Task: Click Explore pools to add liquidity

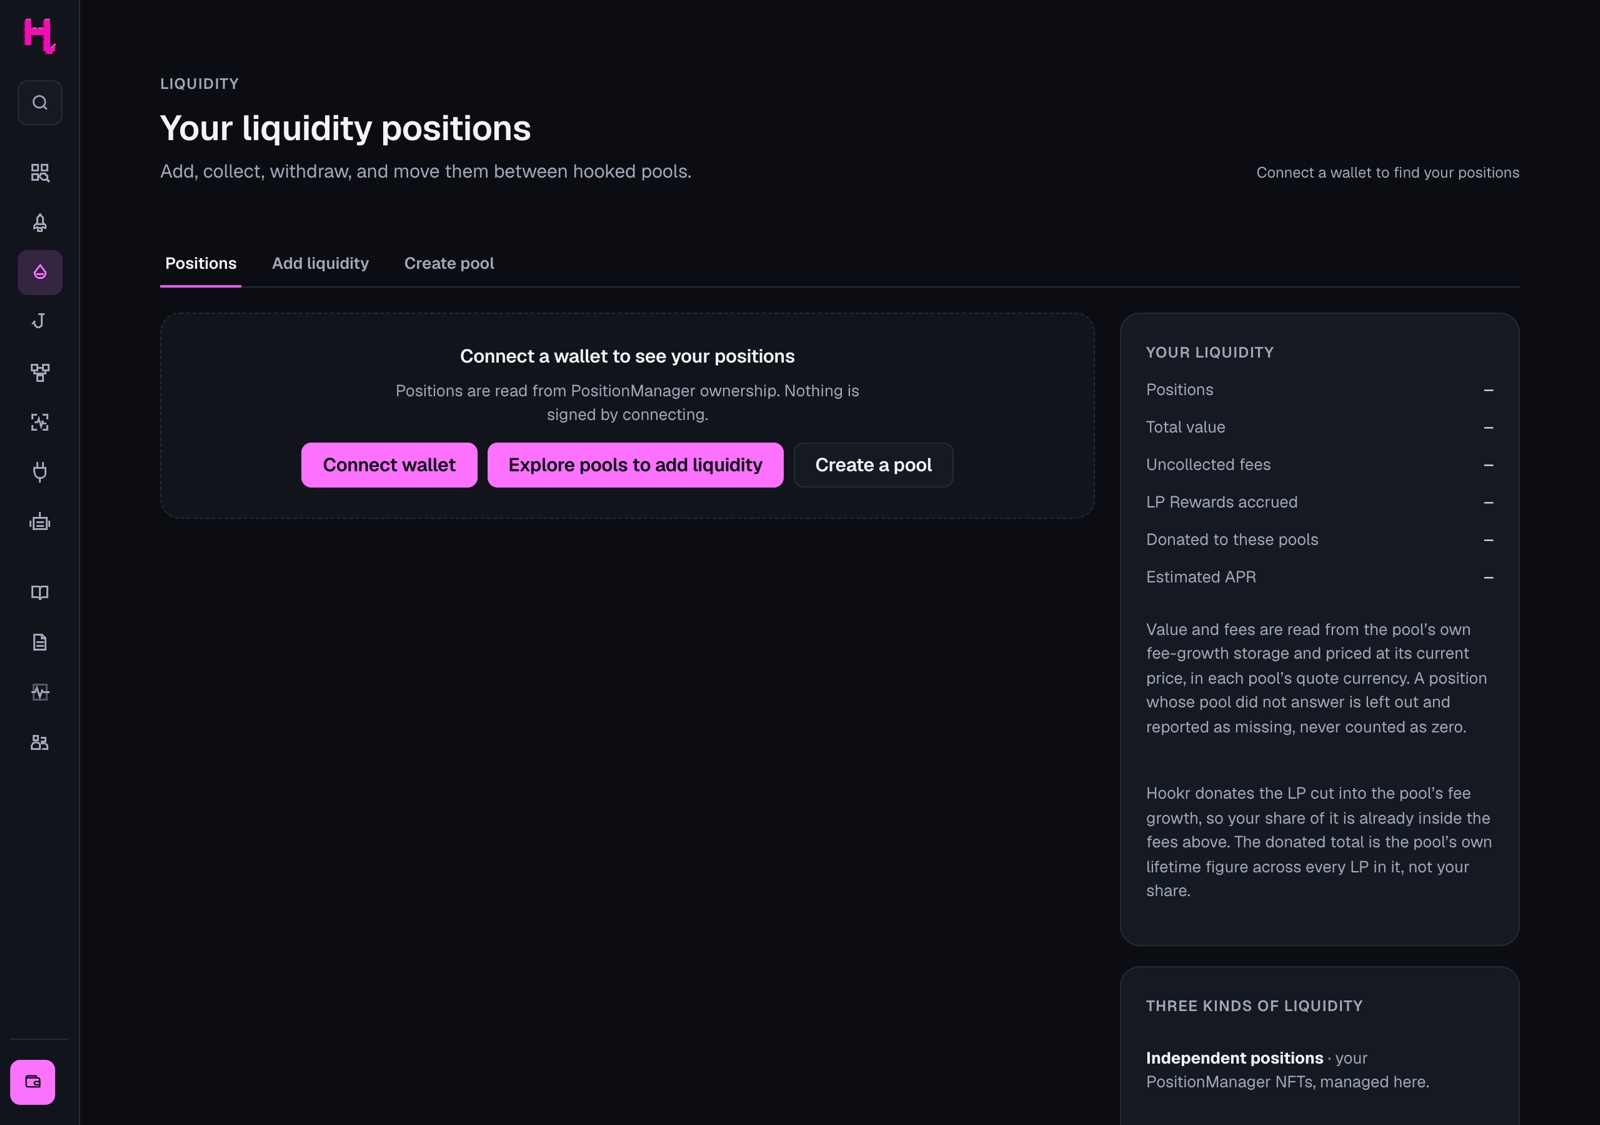Action: coord(635,465)
